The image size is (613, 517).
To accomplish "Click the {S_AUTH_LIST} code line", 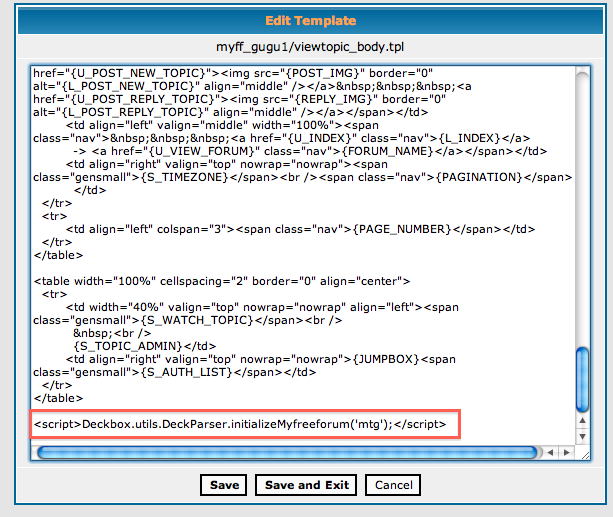I will click(175, 372).
